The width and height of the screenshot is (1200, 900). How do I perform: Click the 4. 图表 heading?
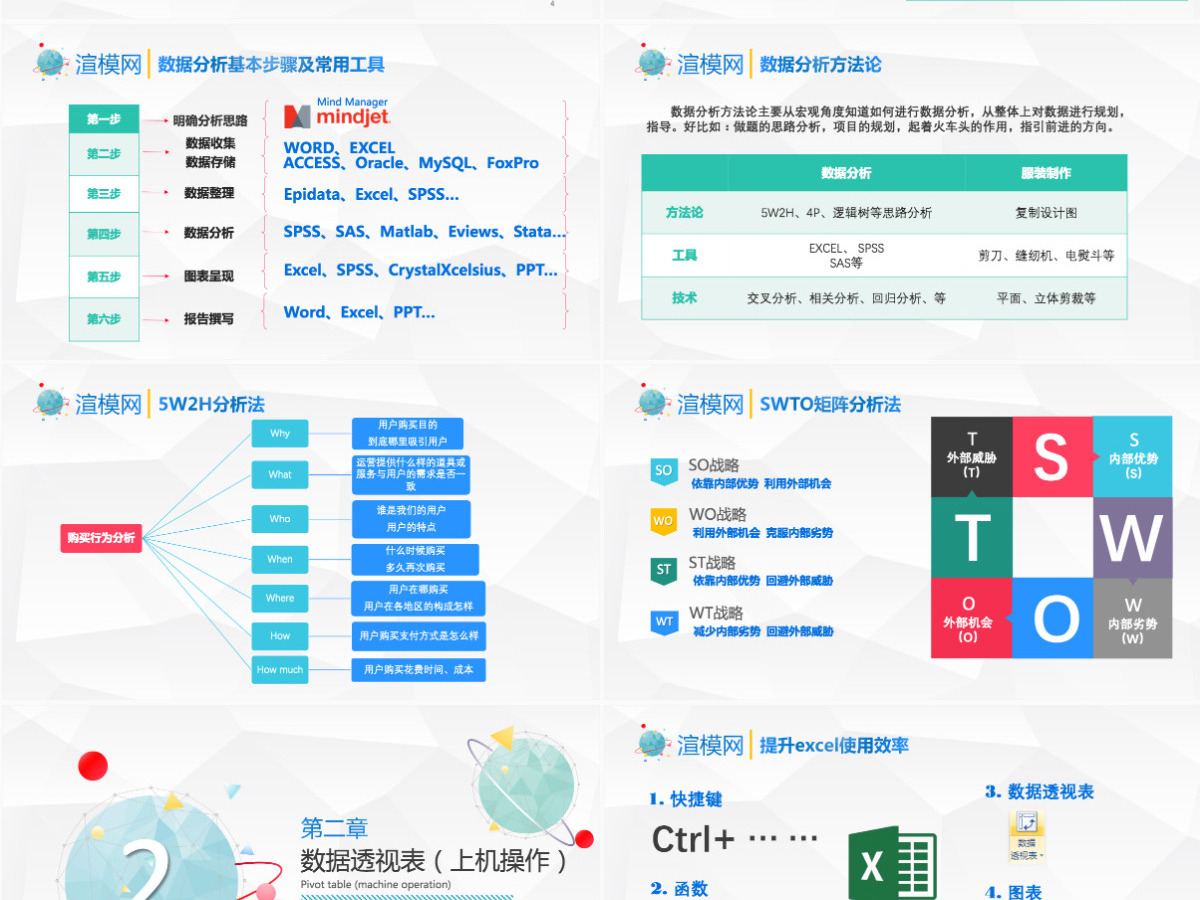[x=1013, y=892]
